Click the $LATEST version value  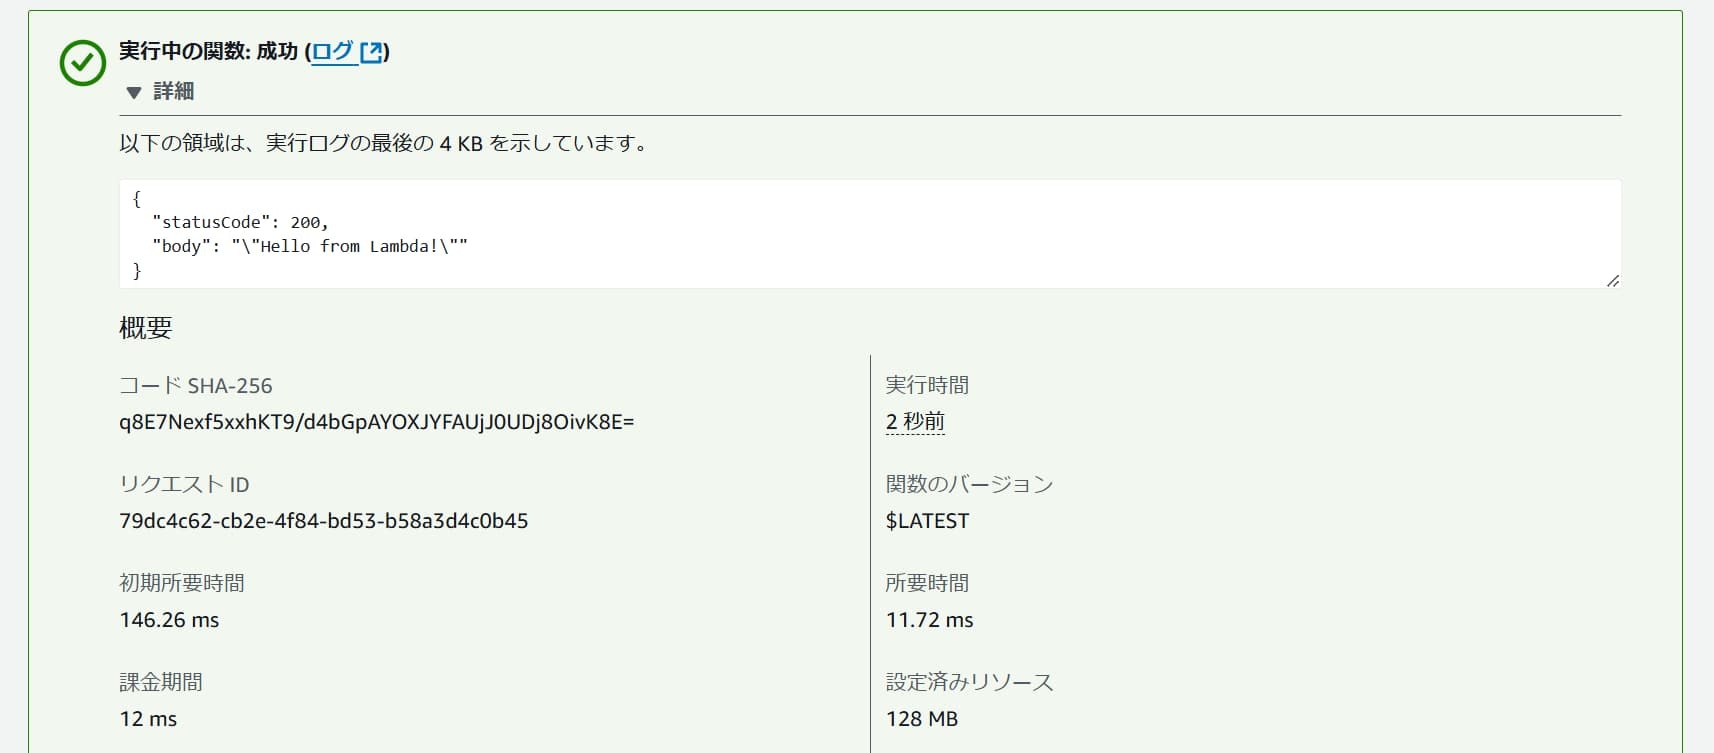point(927,521)
